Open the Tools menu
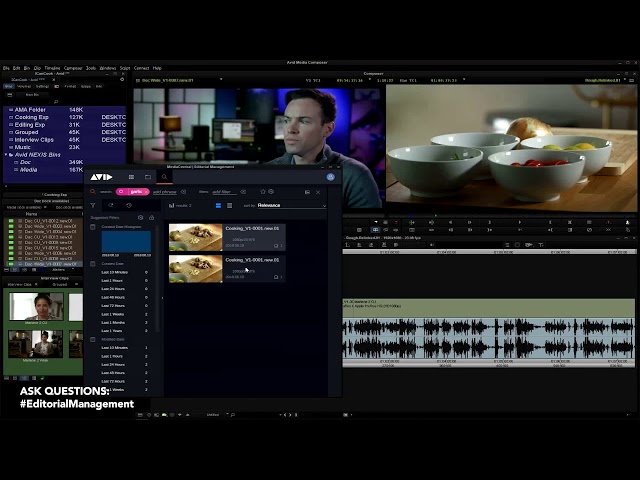 [91, 68]
